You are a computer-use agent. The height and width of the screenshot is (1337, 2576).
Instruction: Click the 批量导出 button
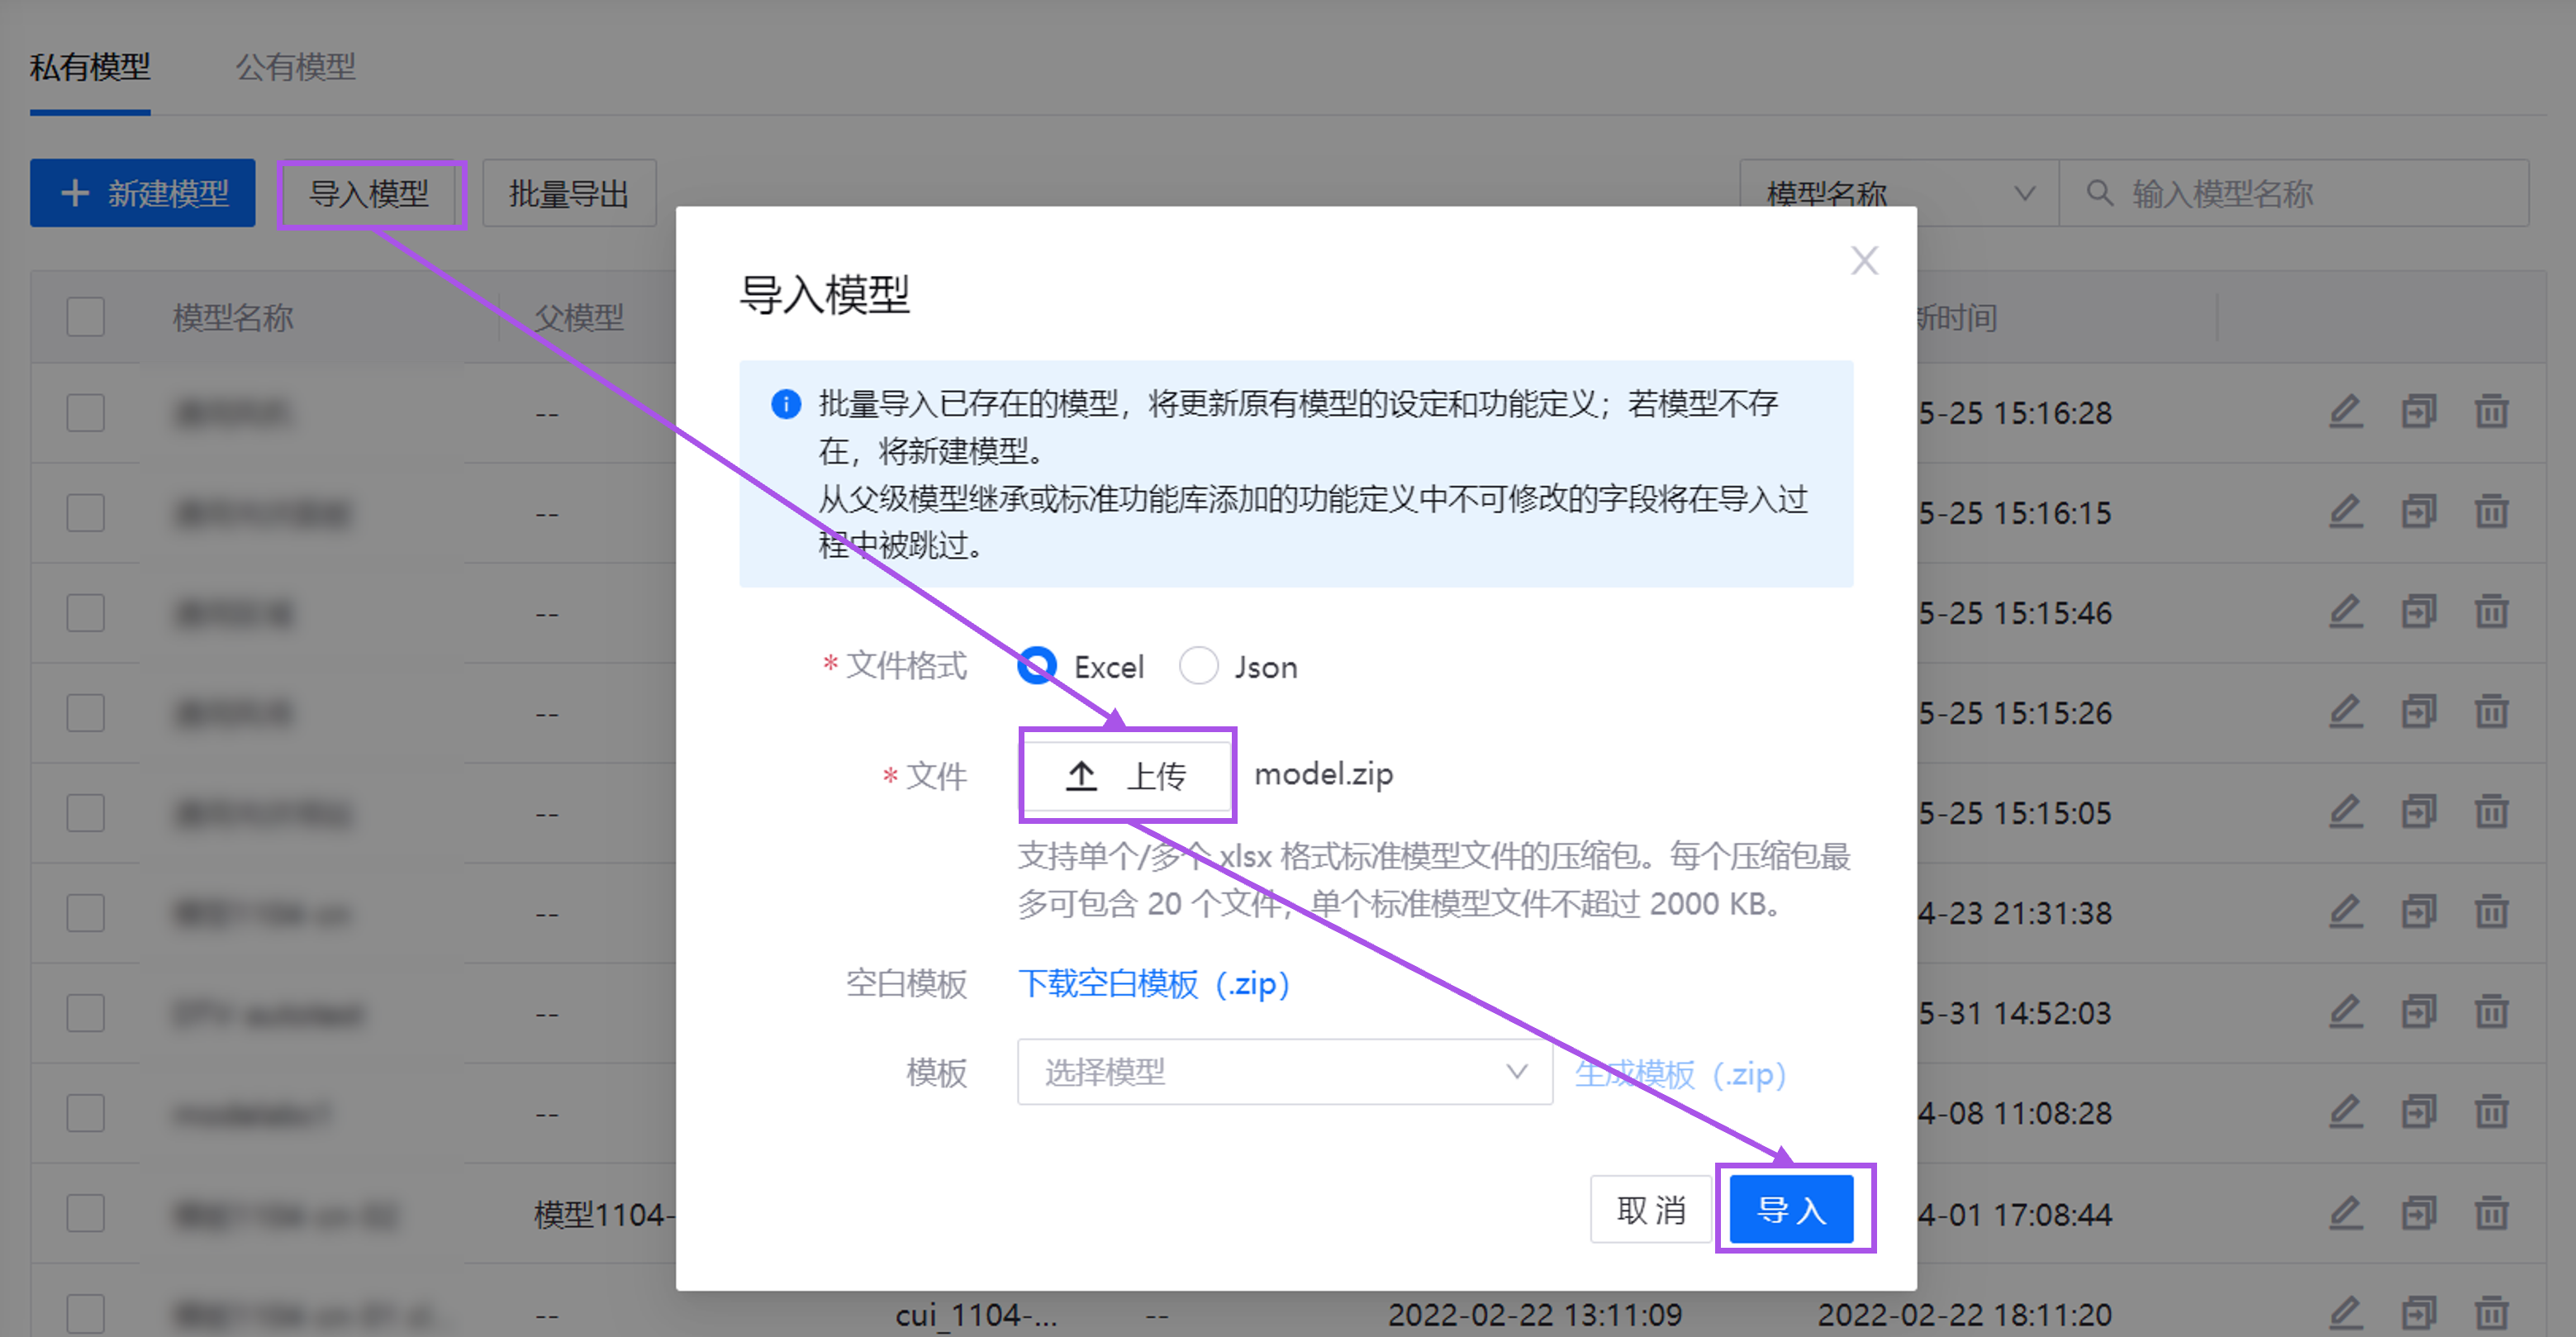click(569, 193)
